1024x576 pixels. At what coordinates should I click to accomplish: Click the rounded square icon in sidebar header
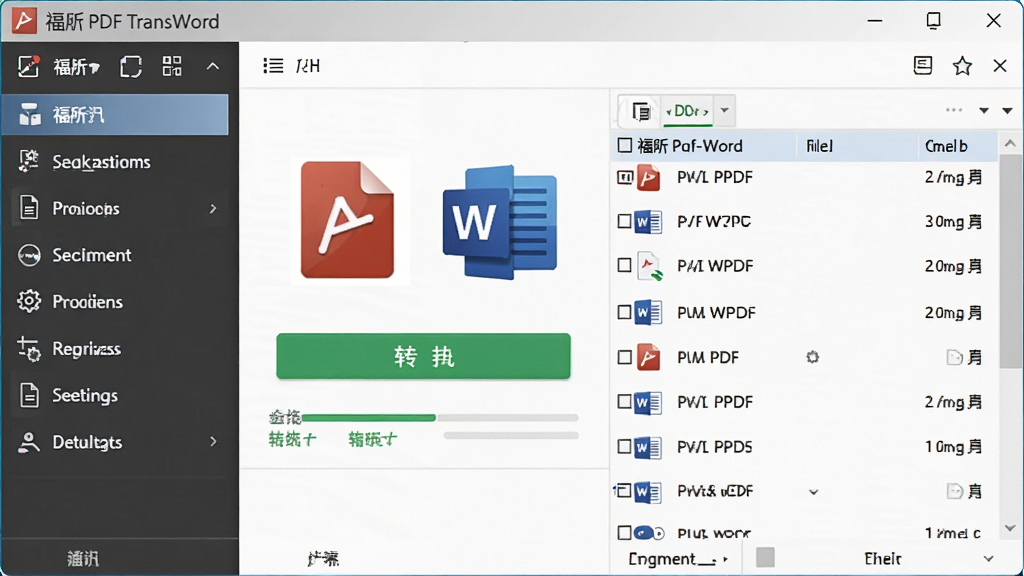pos(131,66)
